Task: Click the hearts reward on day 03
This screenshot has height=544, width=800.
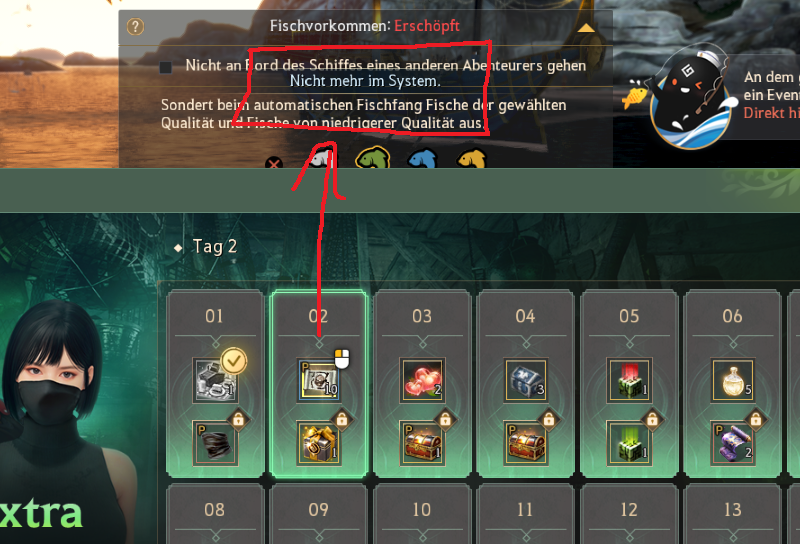Action: [x=423, y=380]
